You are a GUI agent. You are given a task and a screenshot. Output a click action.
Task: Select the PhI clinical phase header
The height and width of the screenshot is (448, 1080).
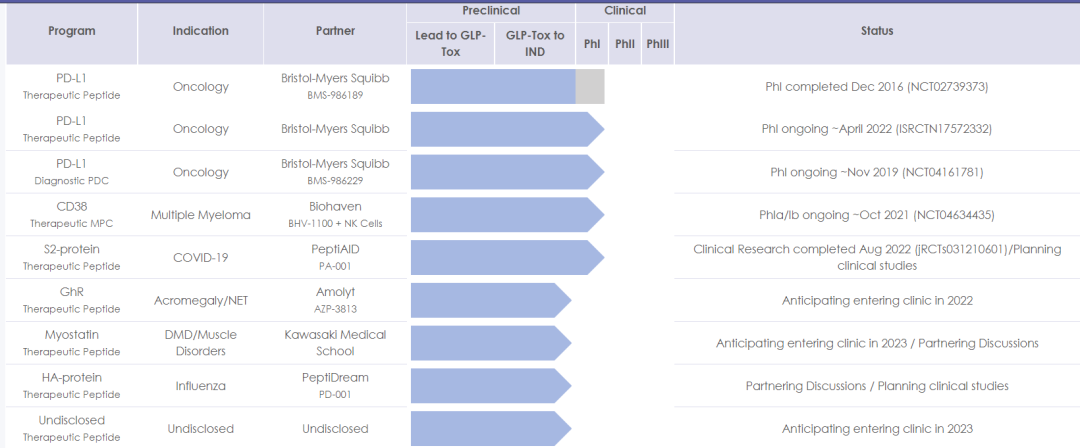[592, 43]
